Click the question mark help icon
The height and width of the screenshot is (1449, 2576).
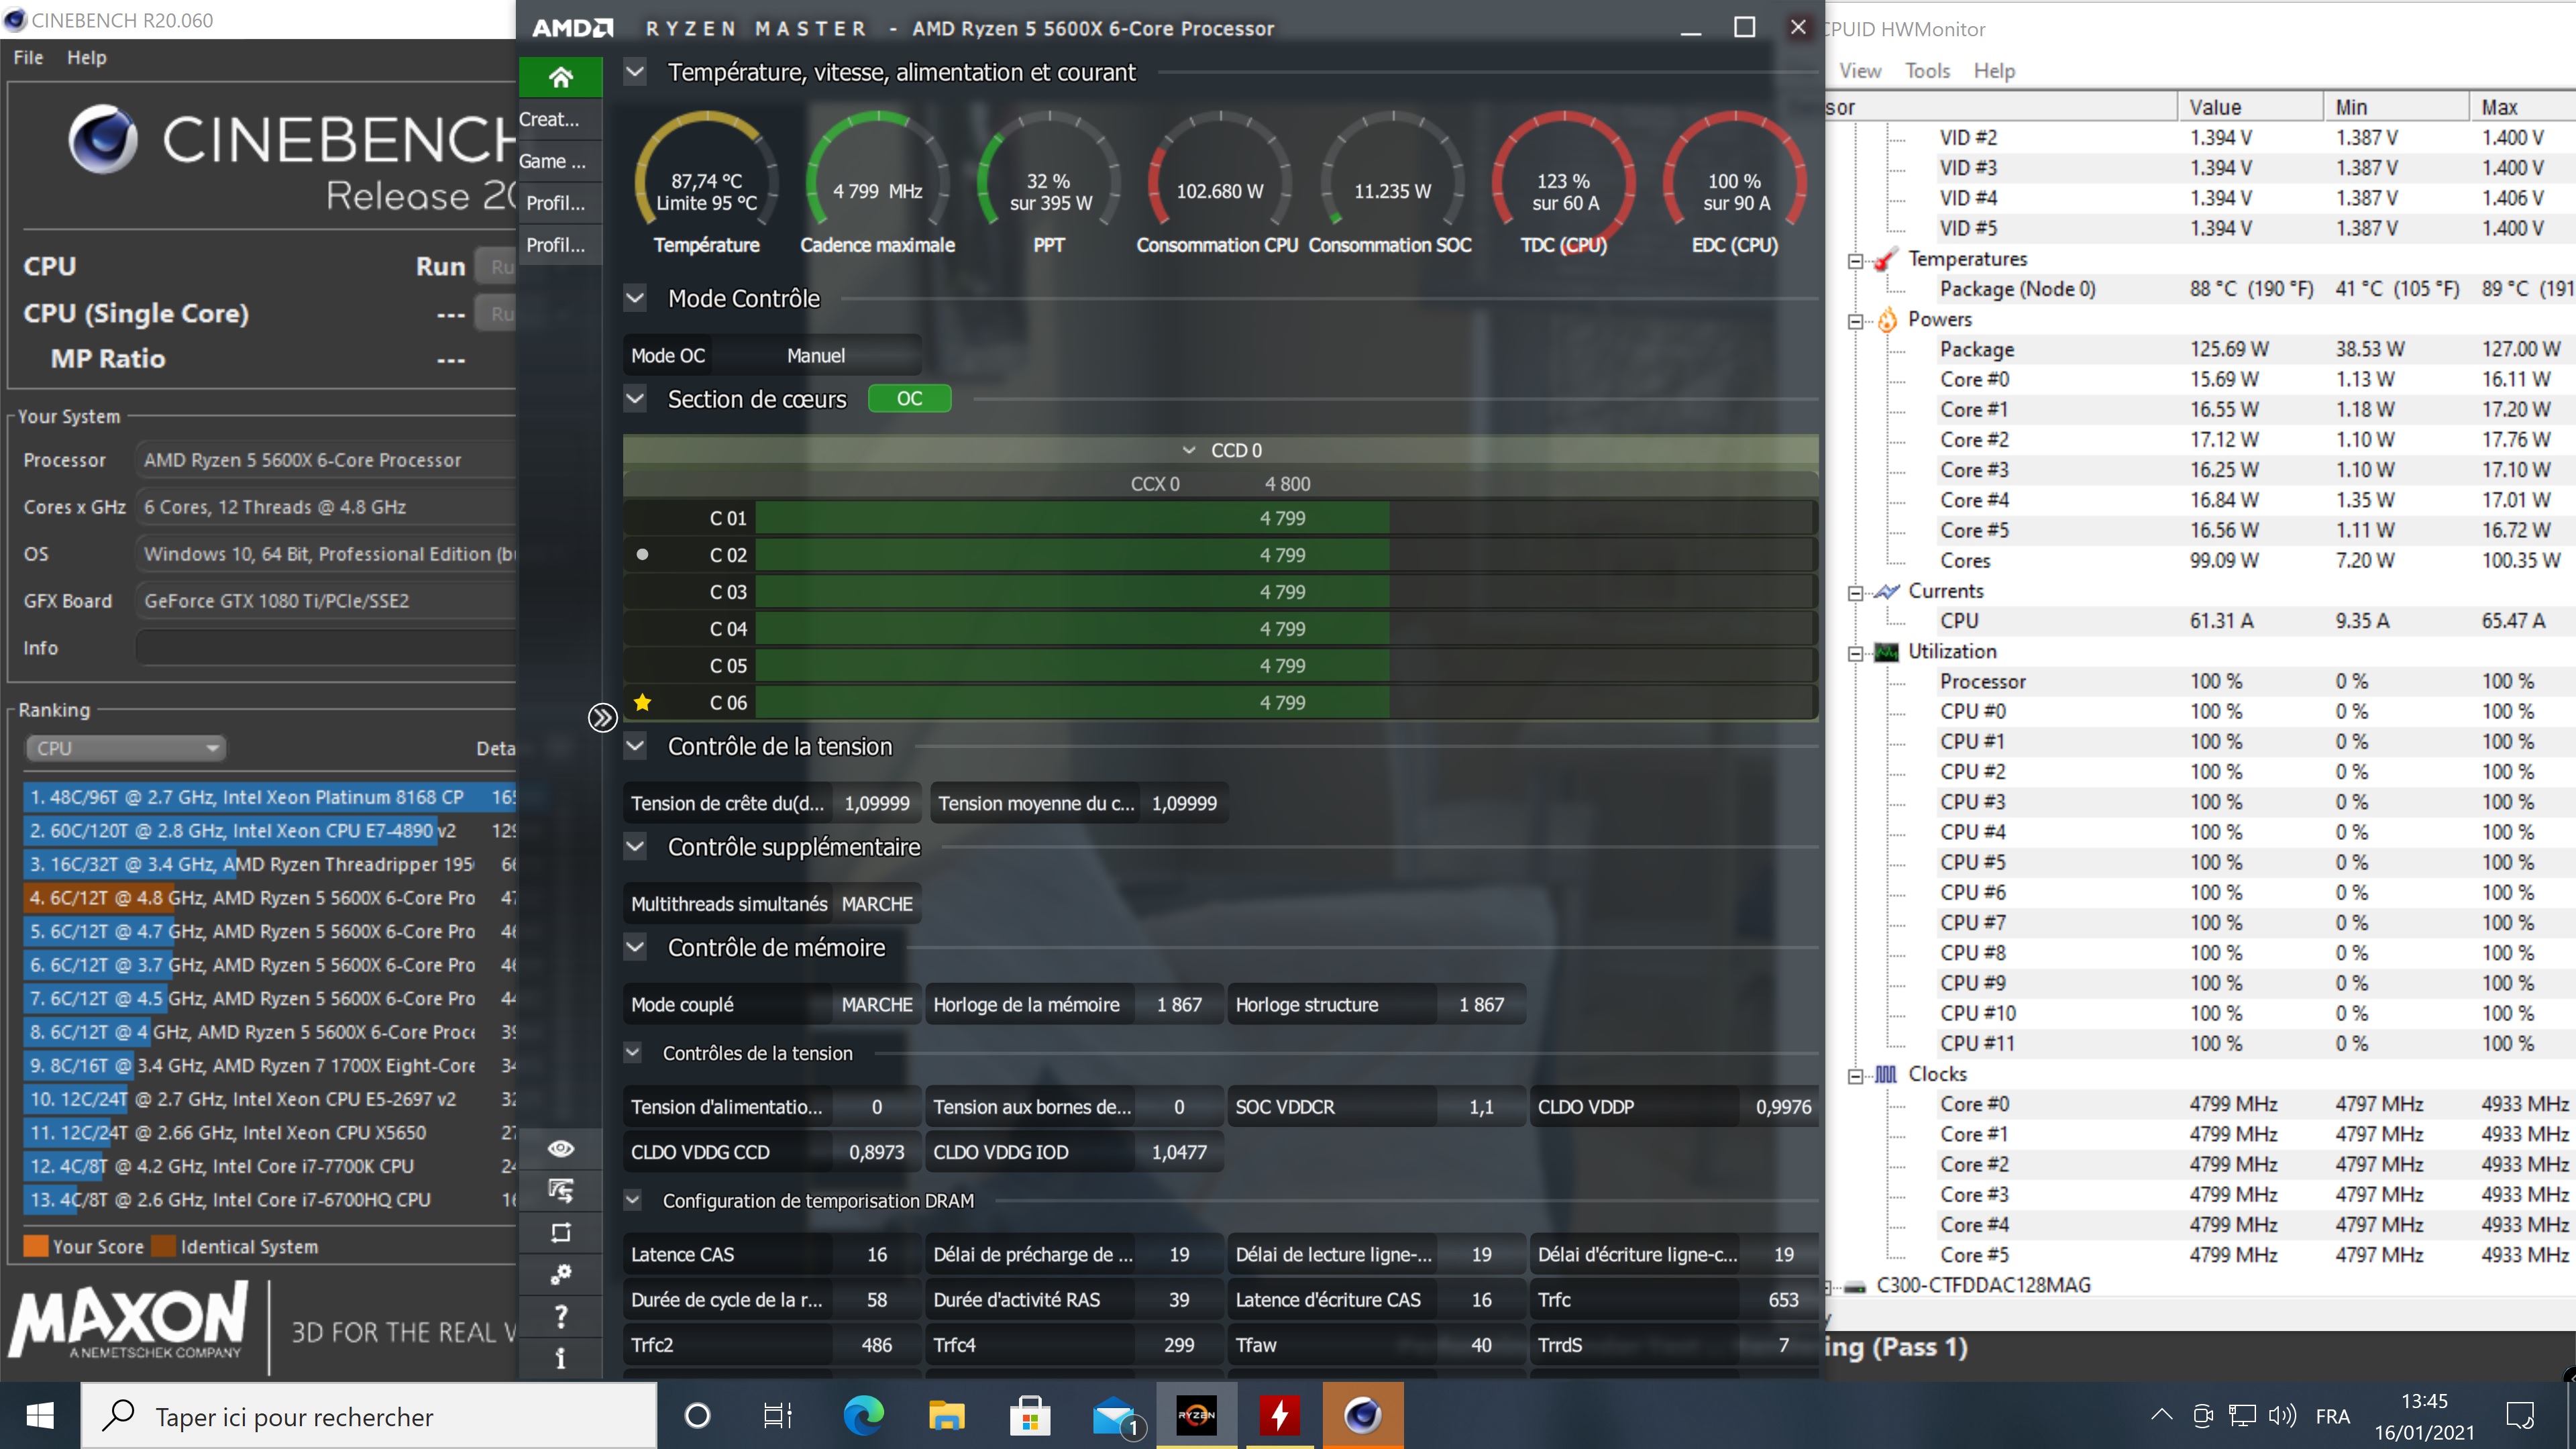pyautogui.click(x=560, y=1316)
